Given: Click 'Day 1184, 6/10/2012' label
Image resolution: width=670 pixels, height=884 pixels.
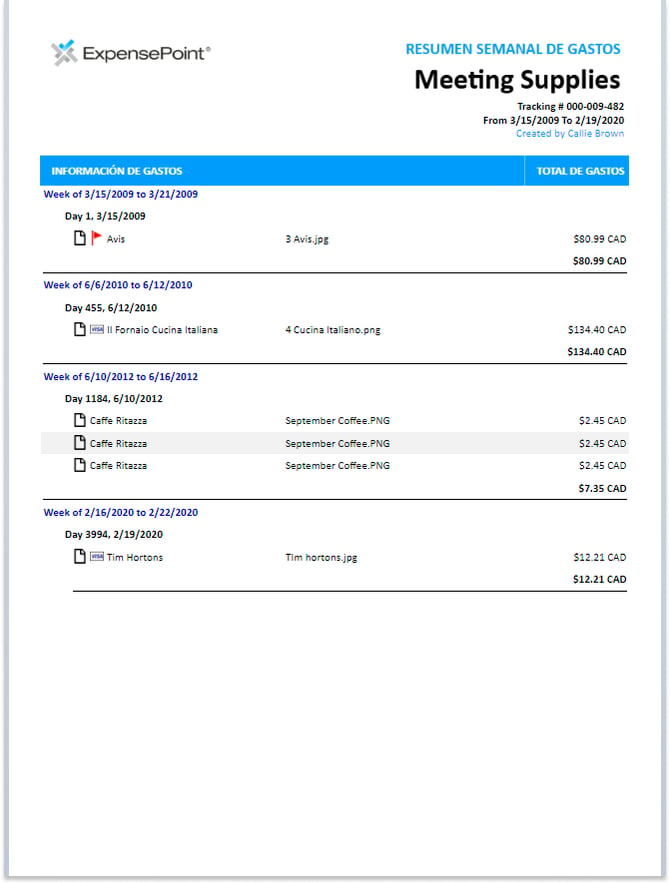Looking at the screenshot, I should point(114,399).
